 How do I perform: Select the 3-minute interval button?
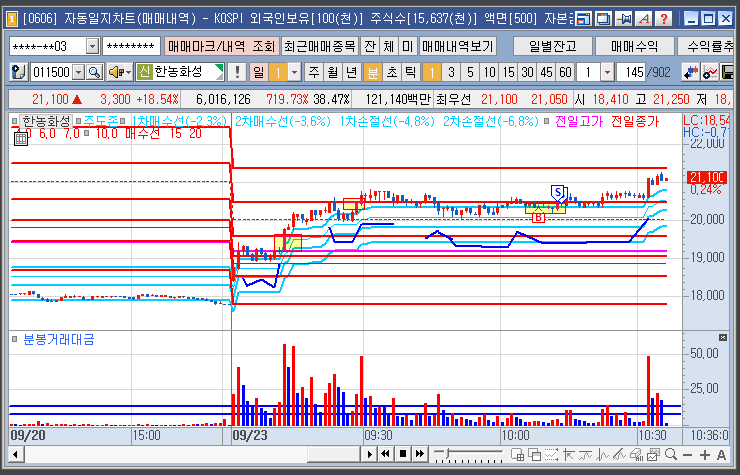pyautogui.click(x=451, y=72)
